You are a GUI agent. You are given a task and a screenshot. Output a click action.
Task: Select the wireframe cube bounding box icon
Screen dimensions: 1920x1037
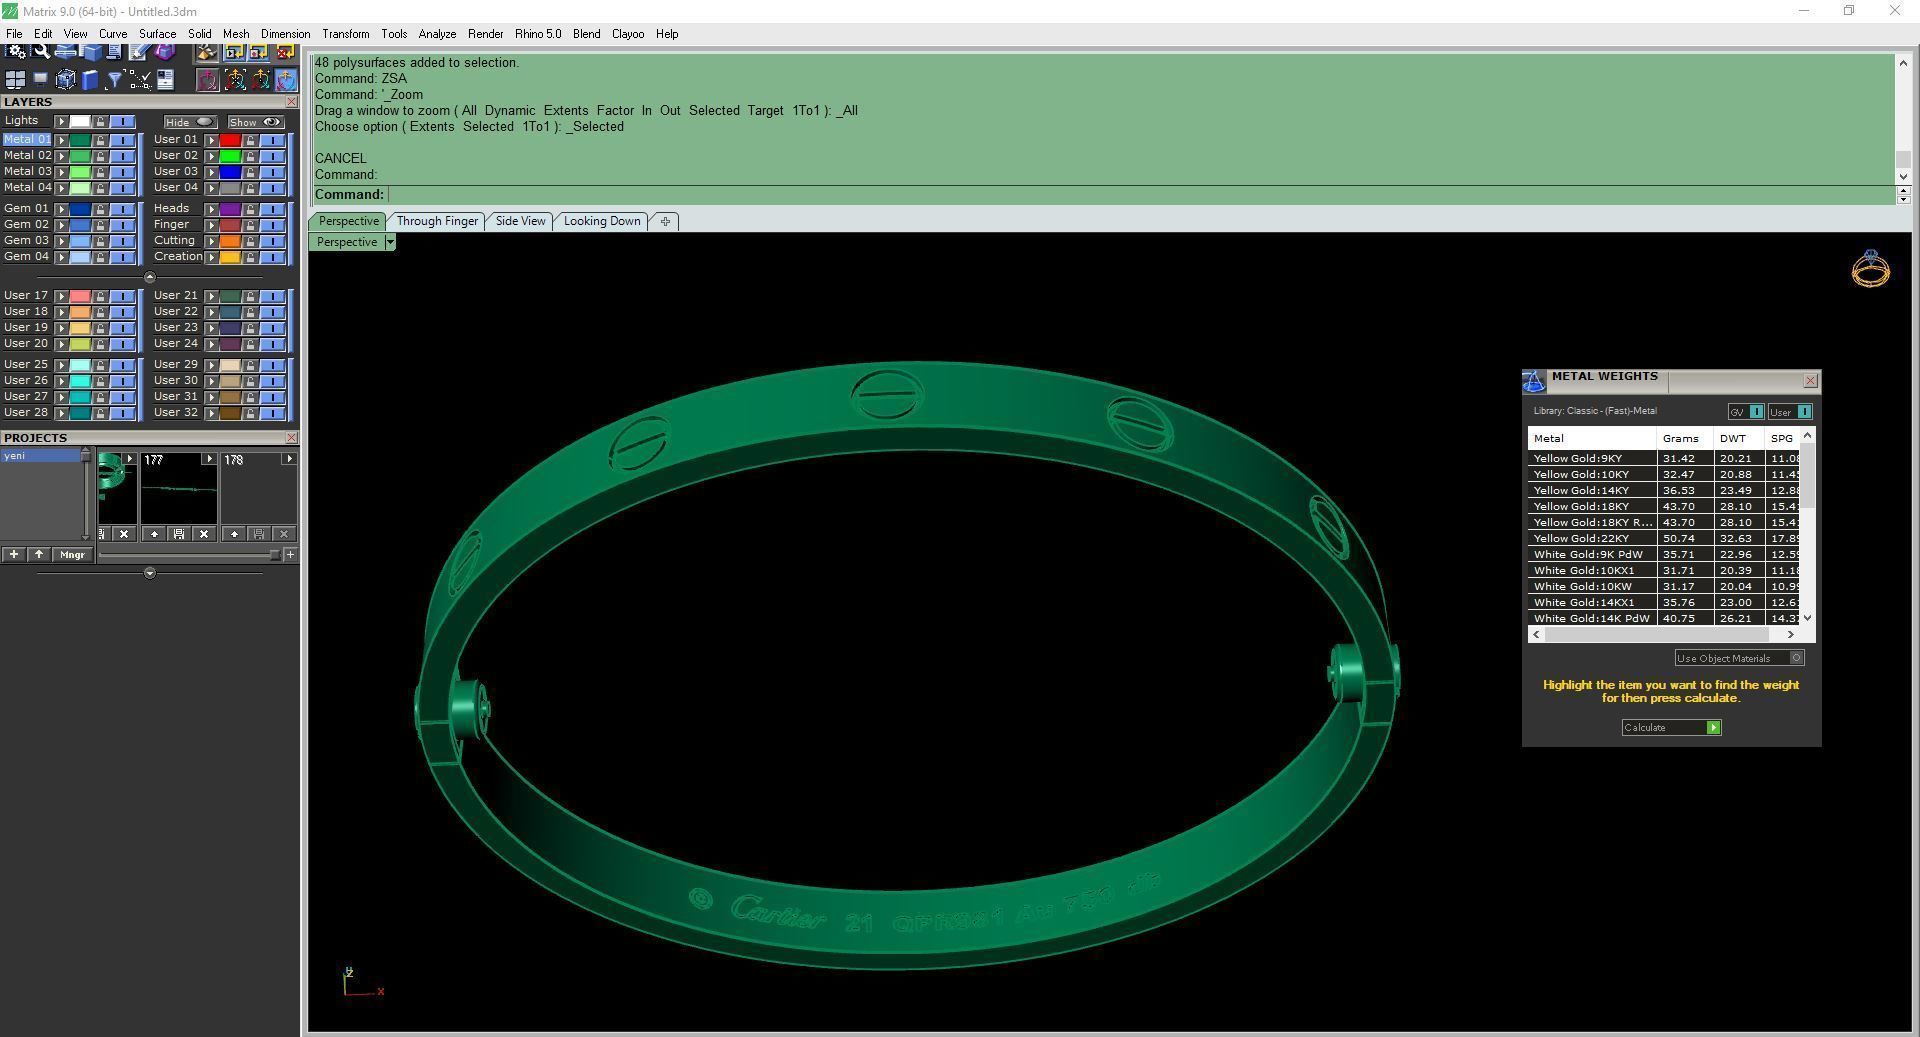[x=66, y=80]
